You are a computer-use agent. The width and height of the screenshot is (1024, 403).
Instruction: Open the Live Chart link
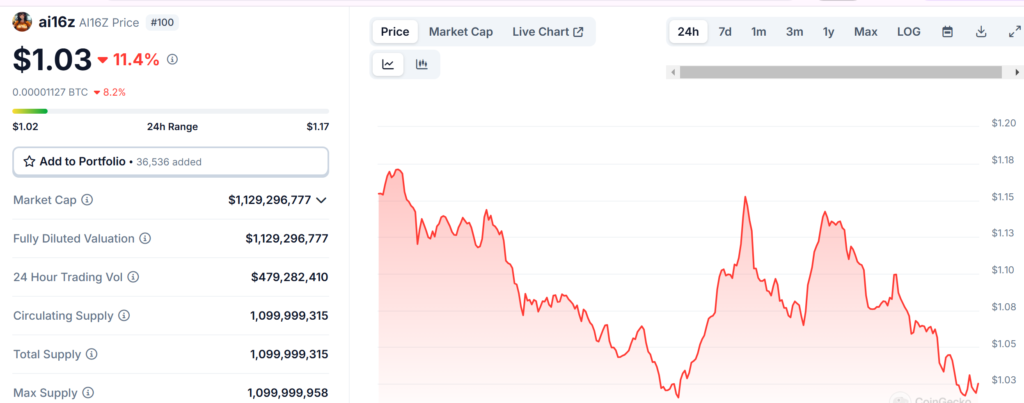coord(547,32)
